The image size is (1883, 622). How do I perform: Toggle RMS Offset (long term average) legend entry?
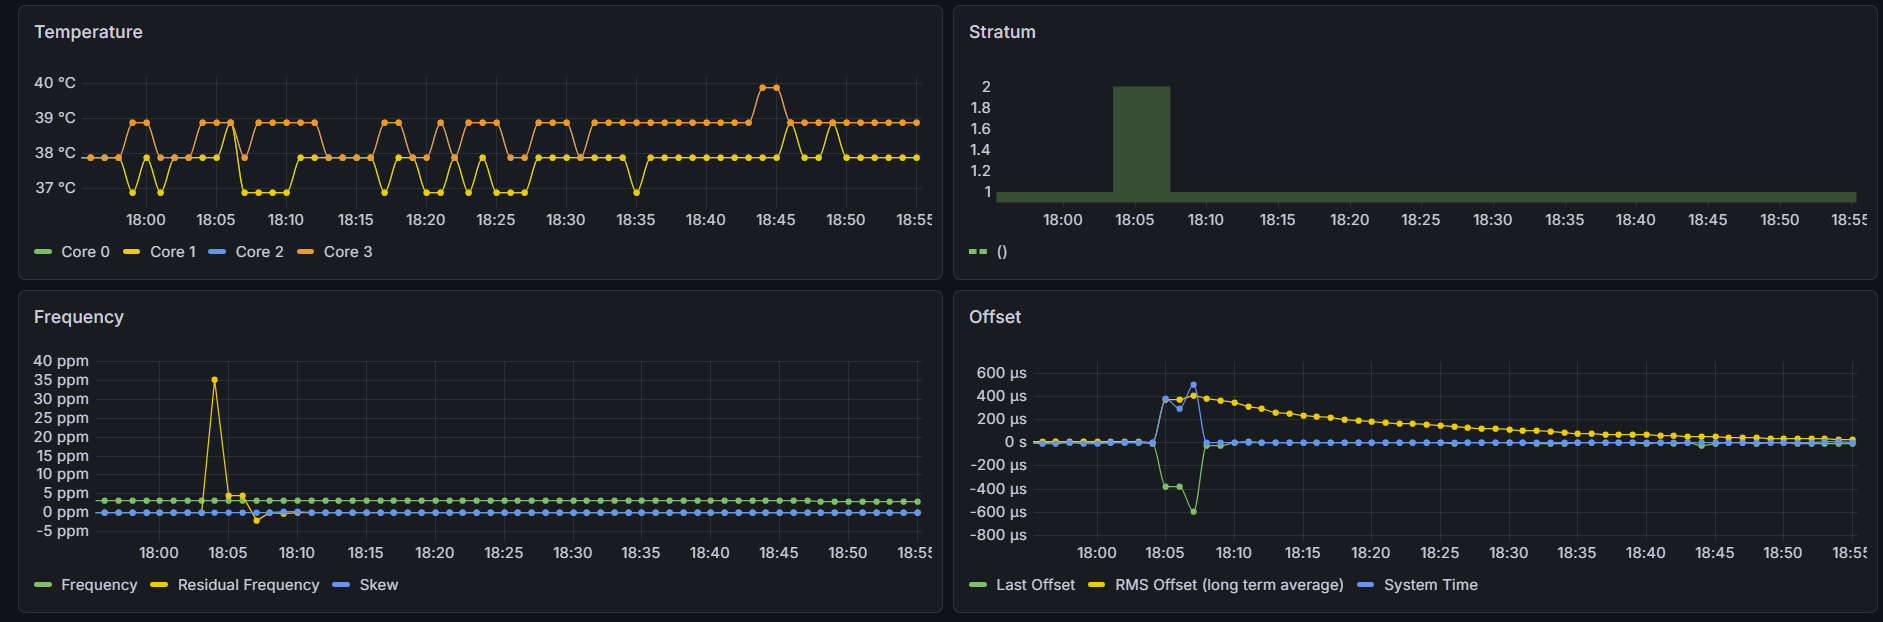coord(1229,585)
